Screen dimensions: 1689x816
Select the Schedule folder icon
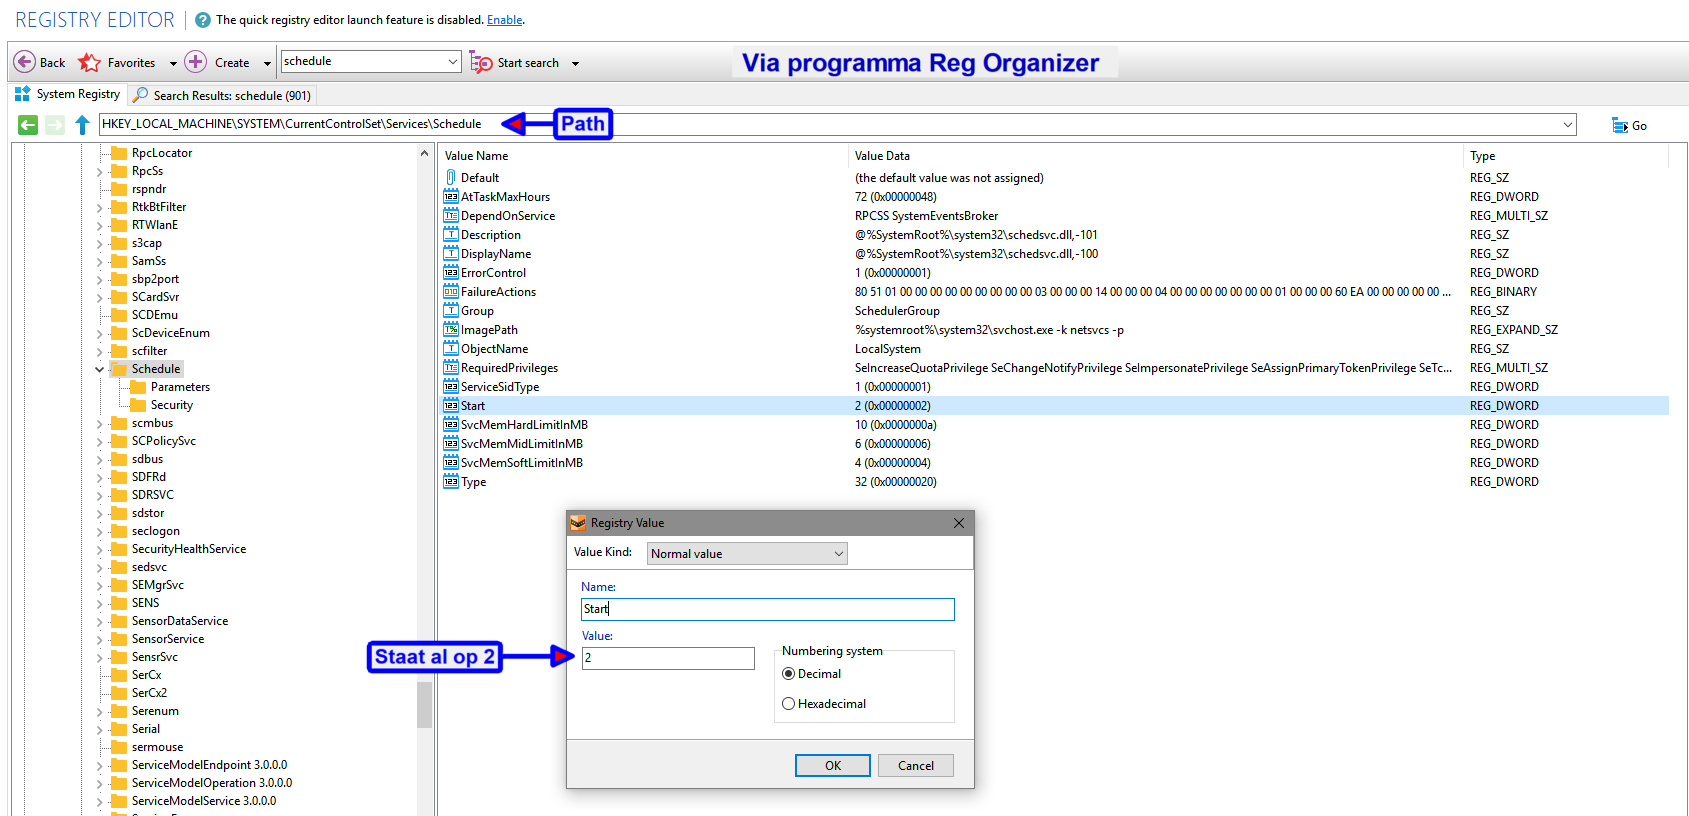119,369
